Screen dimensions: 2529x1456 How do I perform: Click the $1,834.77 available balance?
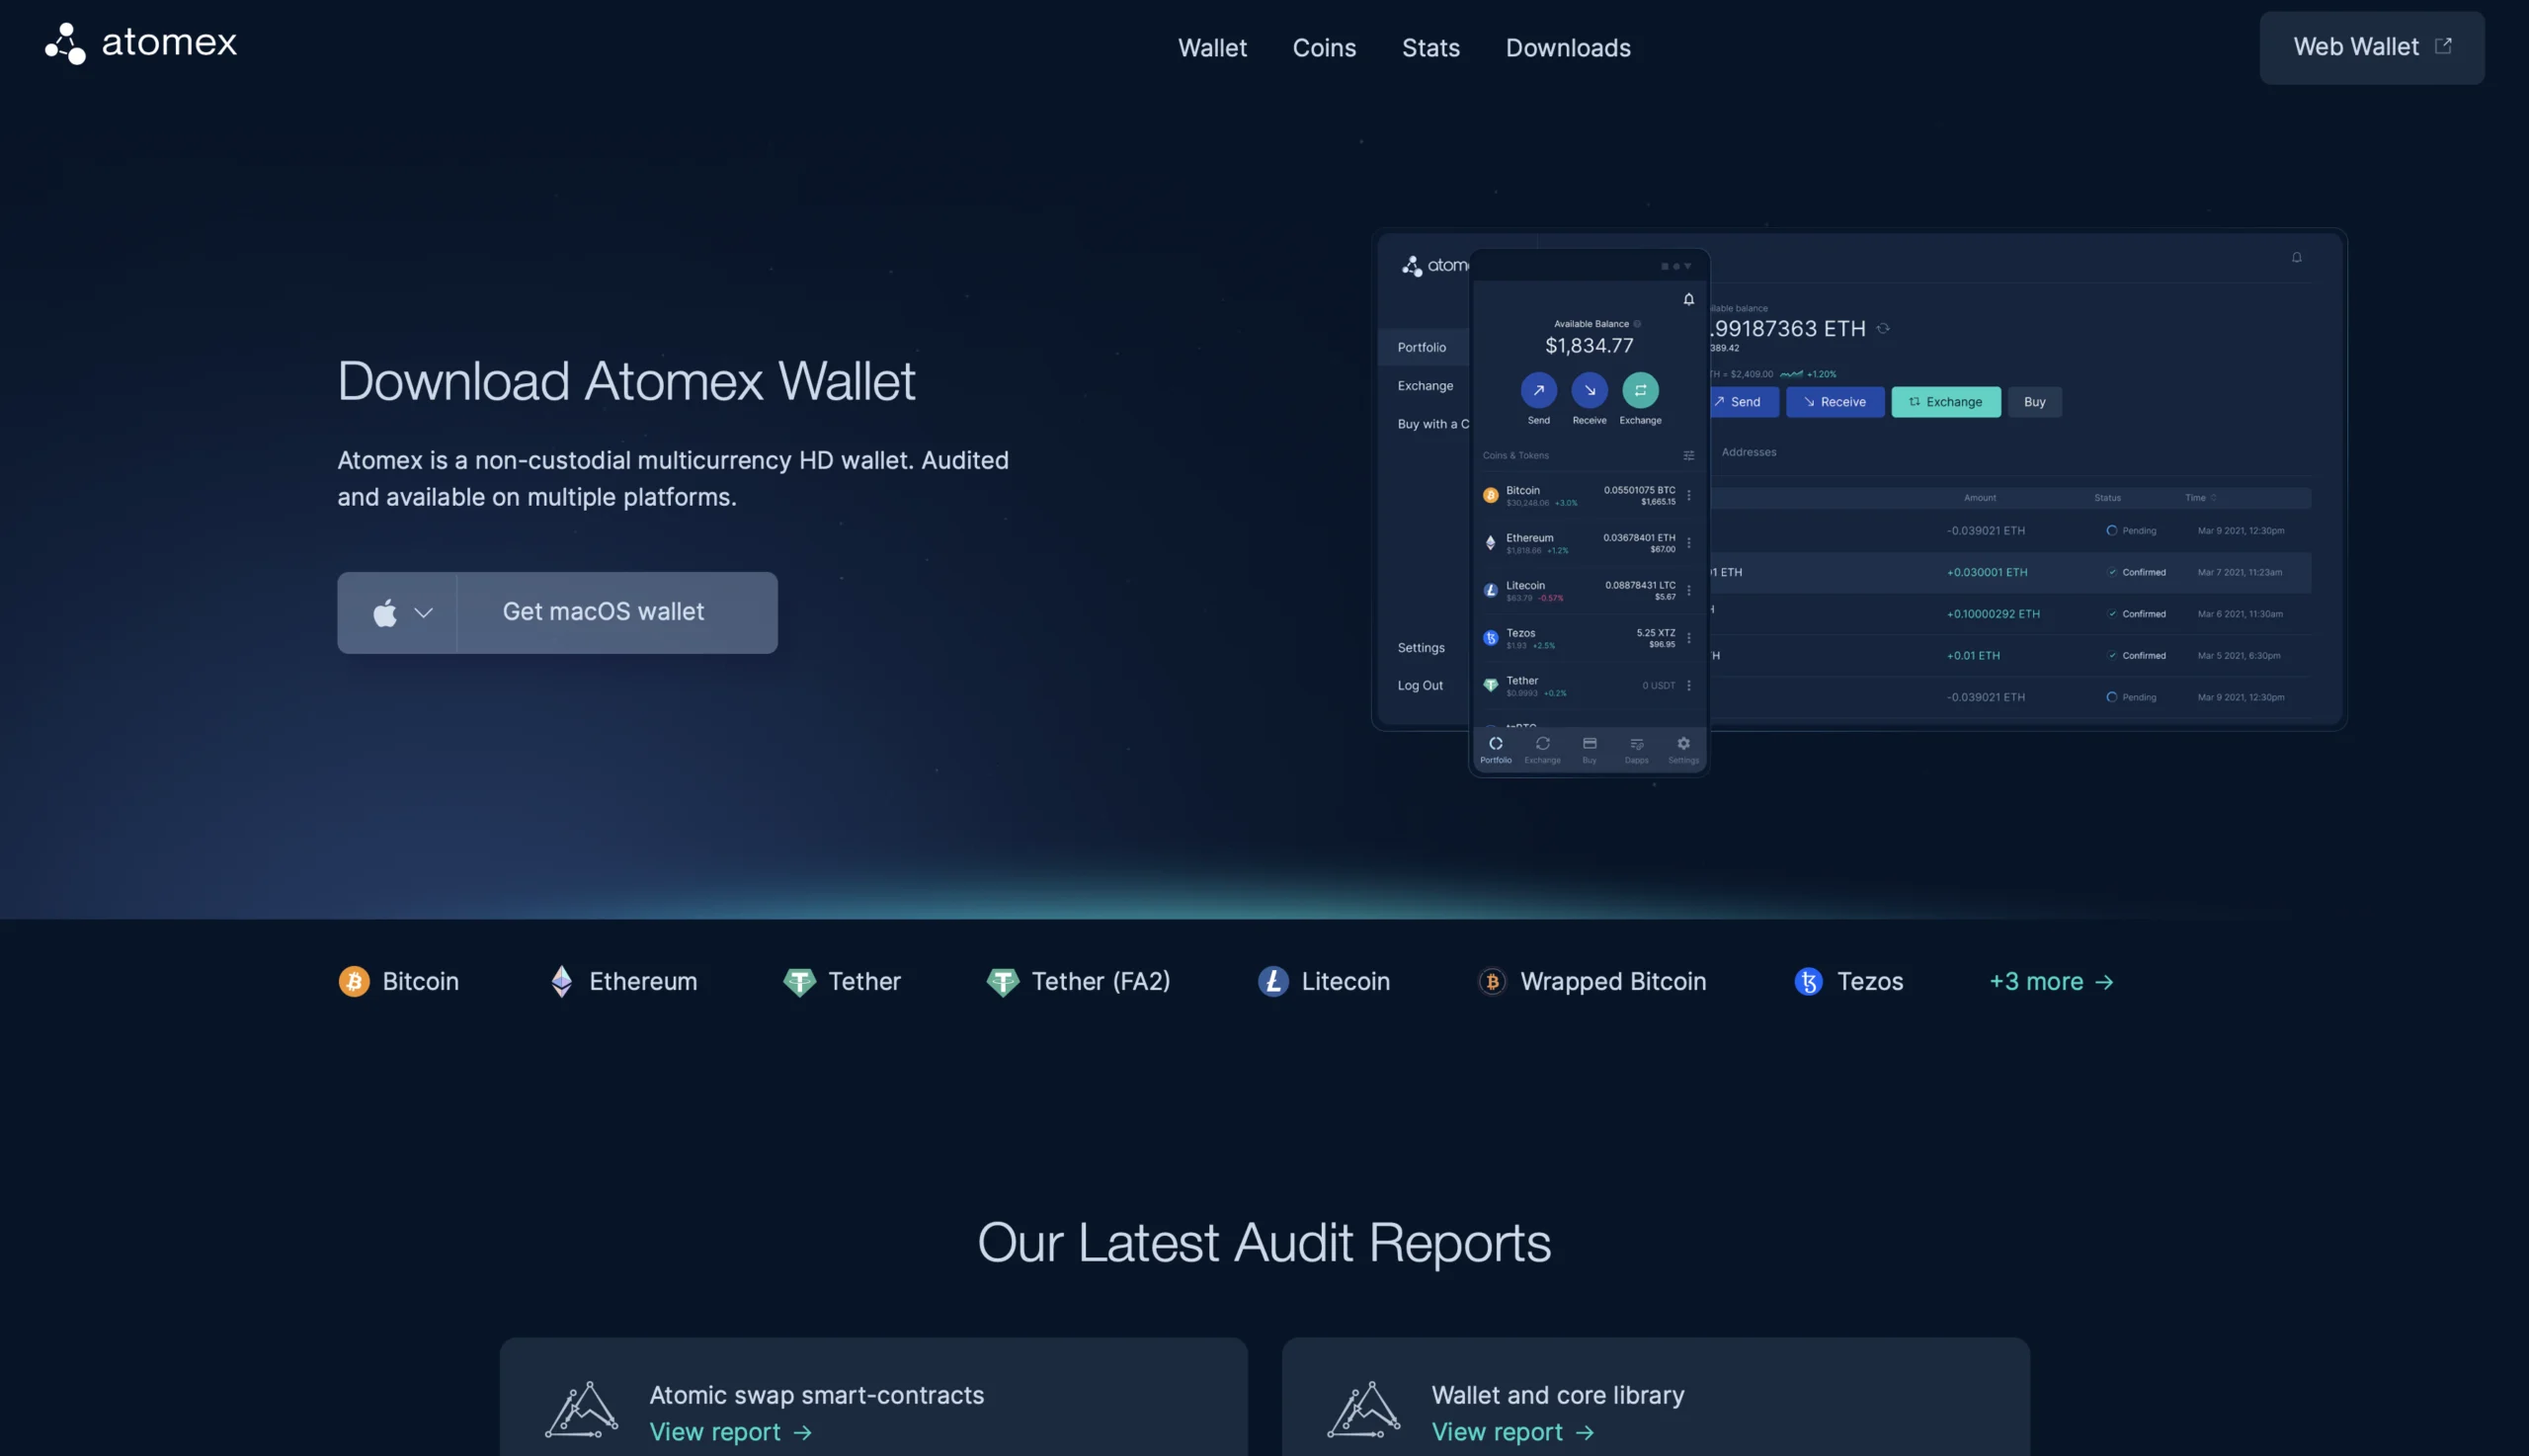(1589, 346)
